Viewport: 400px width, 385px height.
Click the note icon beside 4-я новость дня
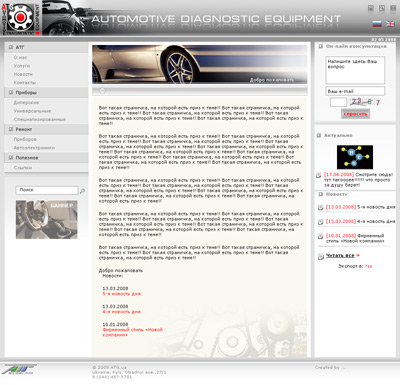(x=320, y=222)
